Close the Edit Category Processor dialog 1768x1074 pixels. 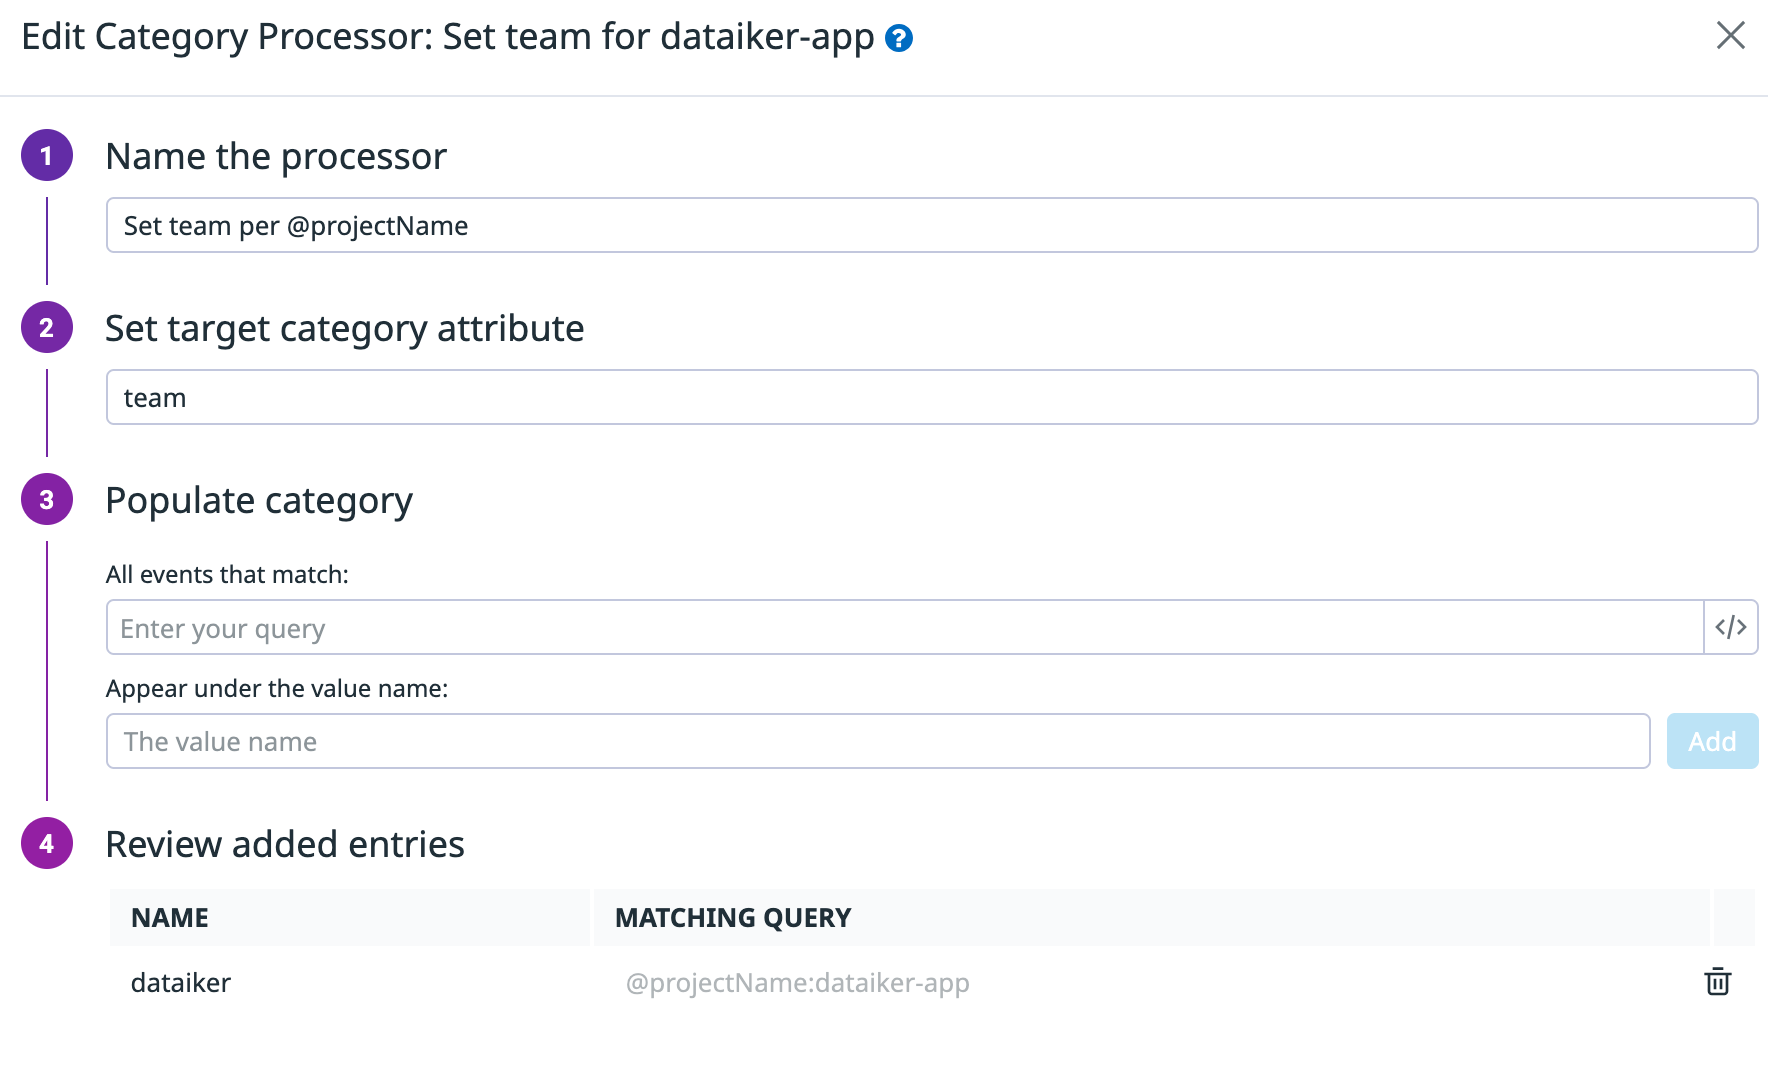coord(1730,36)
